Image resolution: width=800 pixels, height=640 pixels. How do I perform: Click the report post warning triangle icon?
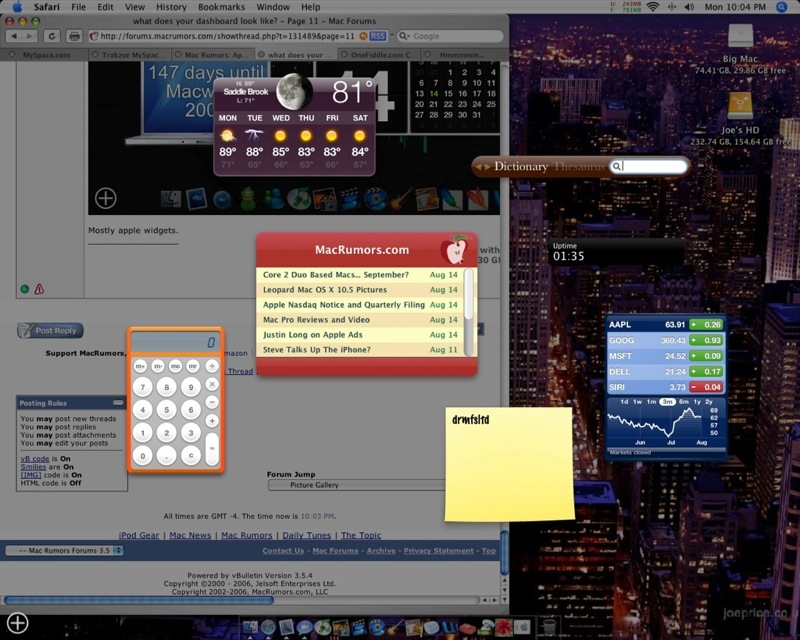[x=39, y=289]
